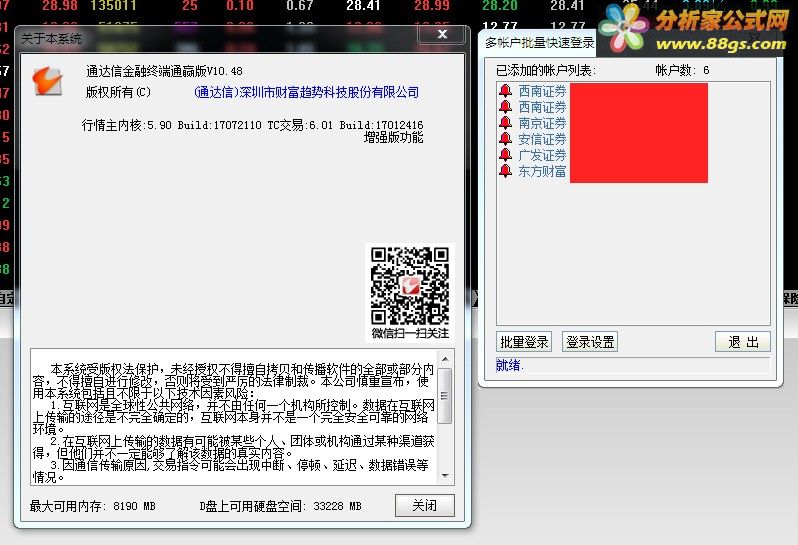Select the topmost 西南证券 account name
Image resolution: width=798 pixels, height=545 pixels.
click(x=542, y=91)
